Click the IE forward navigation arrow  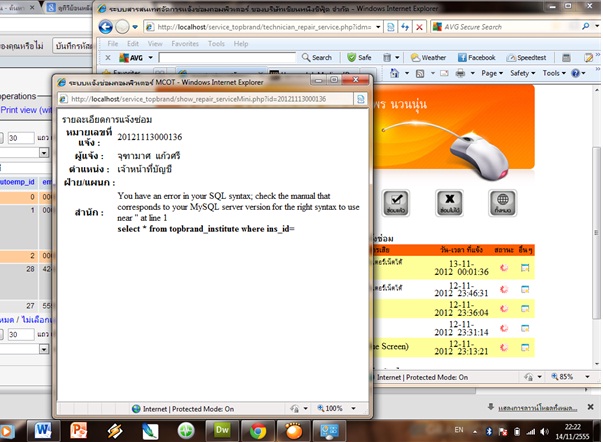(122, 27)
